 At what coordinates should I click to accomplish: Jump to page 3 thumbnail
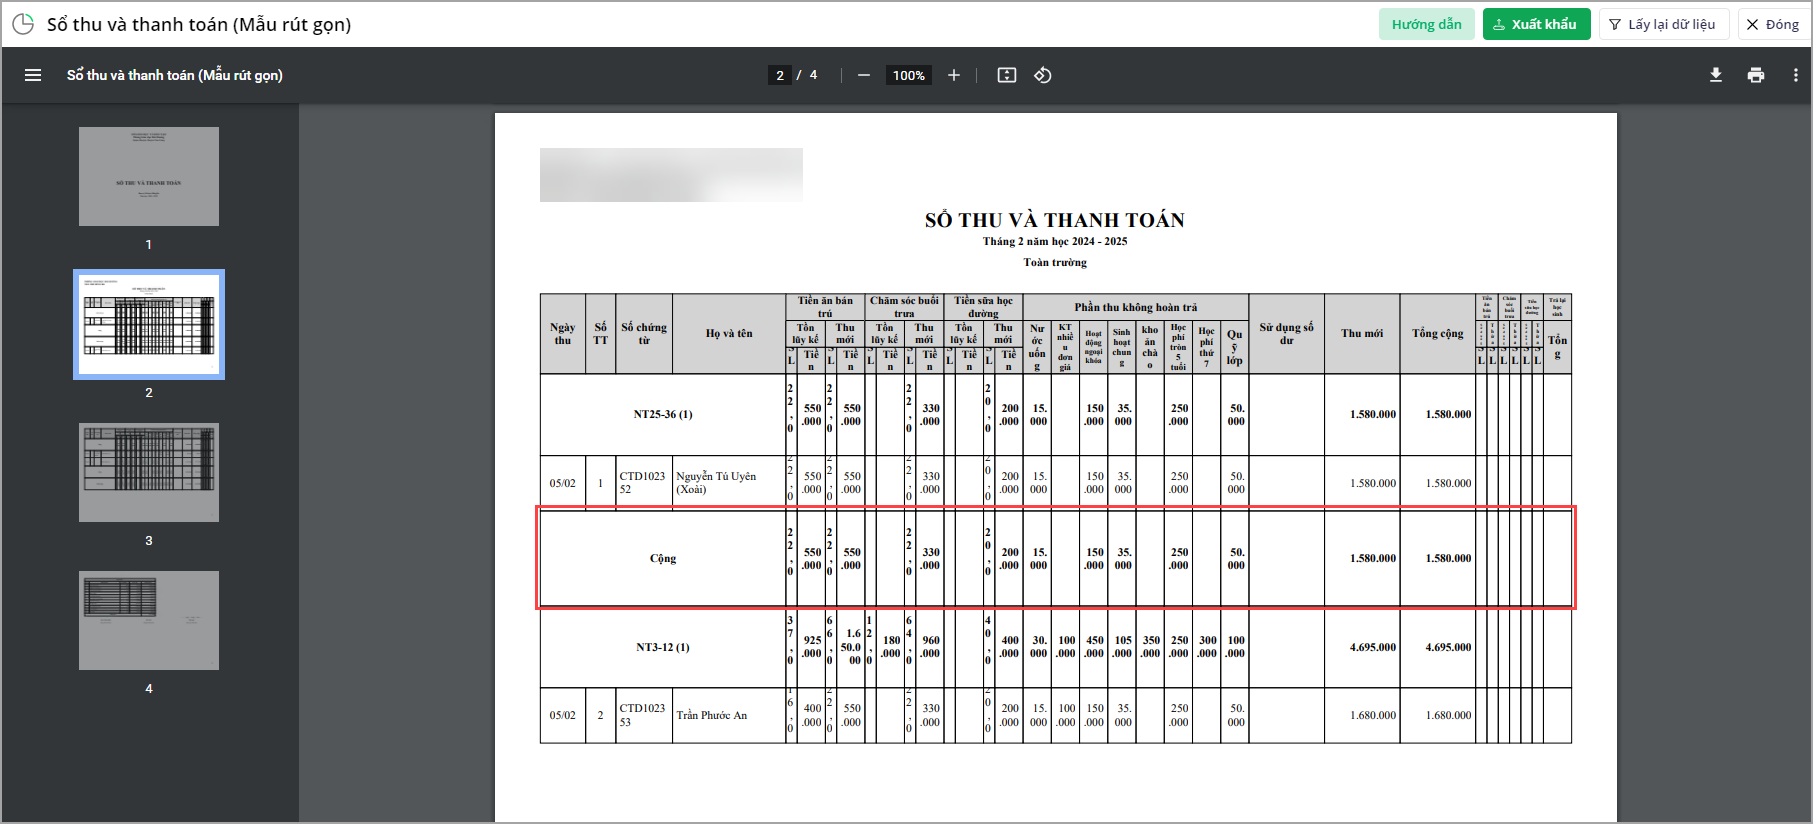[149, 472]
